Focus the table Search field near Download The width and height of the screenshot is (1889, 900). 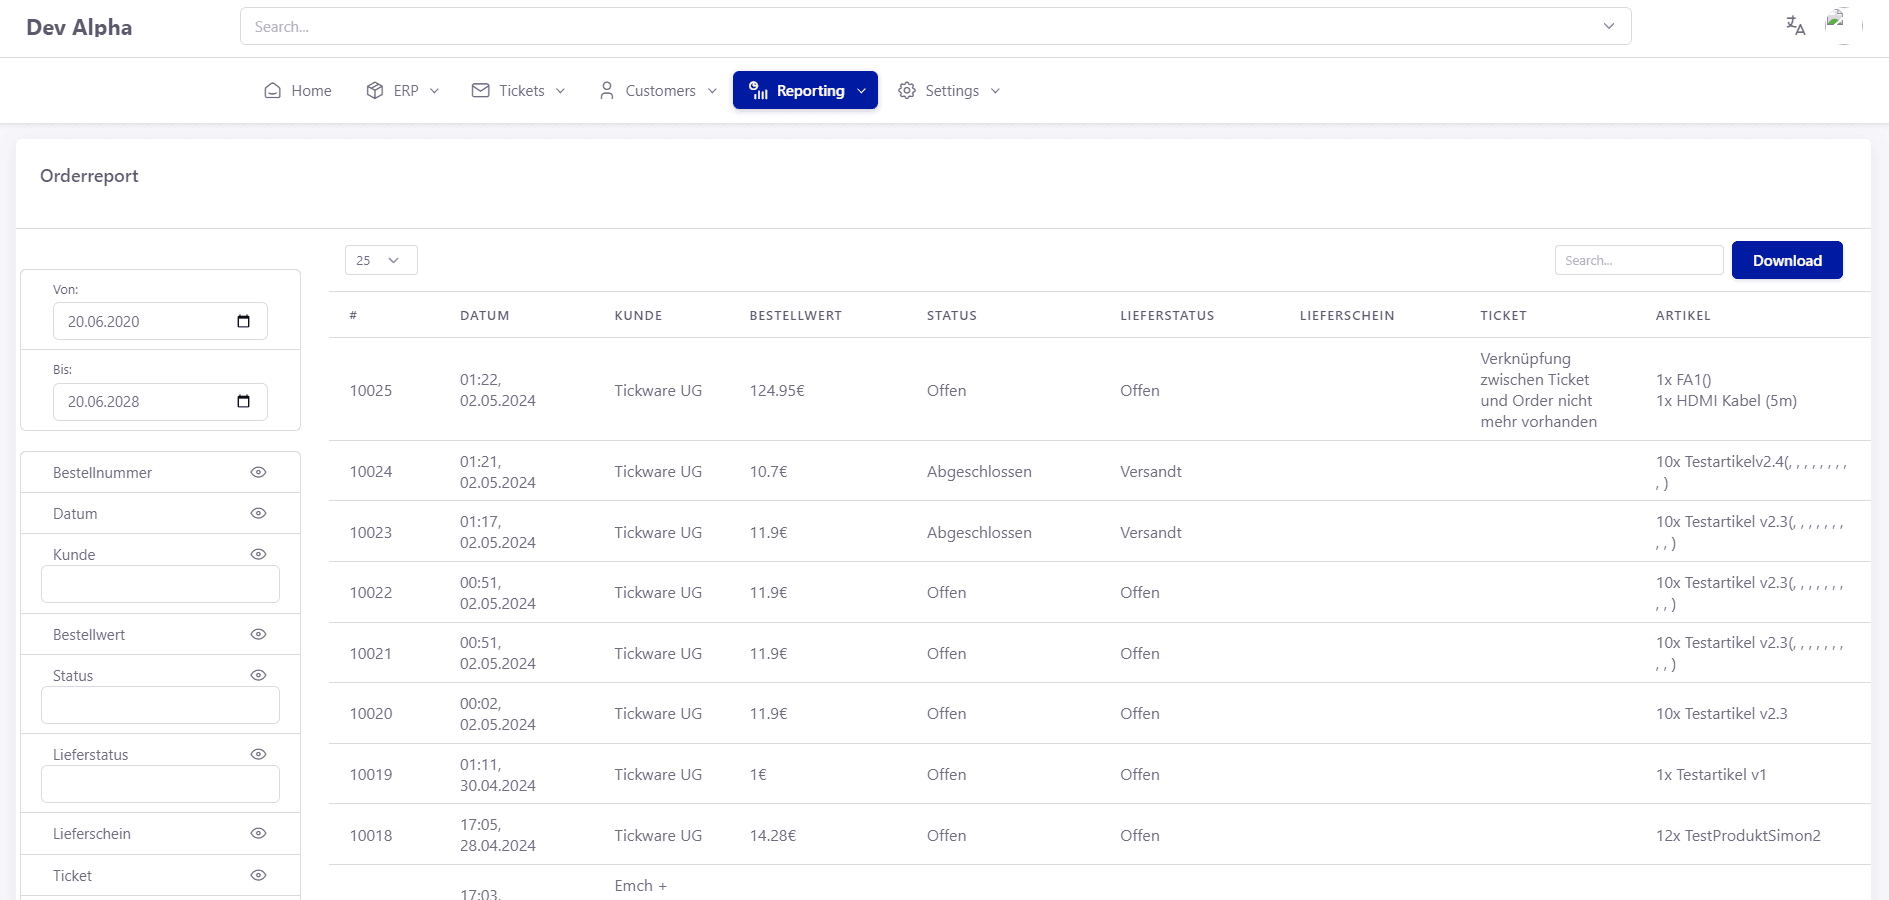coord(1639,260)
